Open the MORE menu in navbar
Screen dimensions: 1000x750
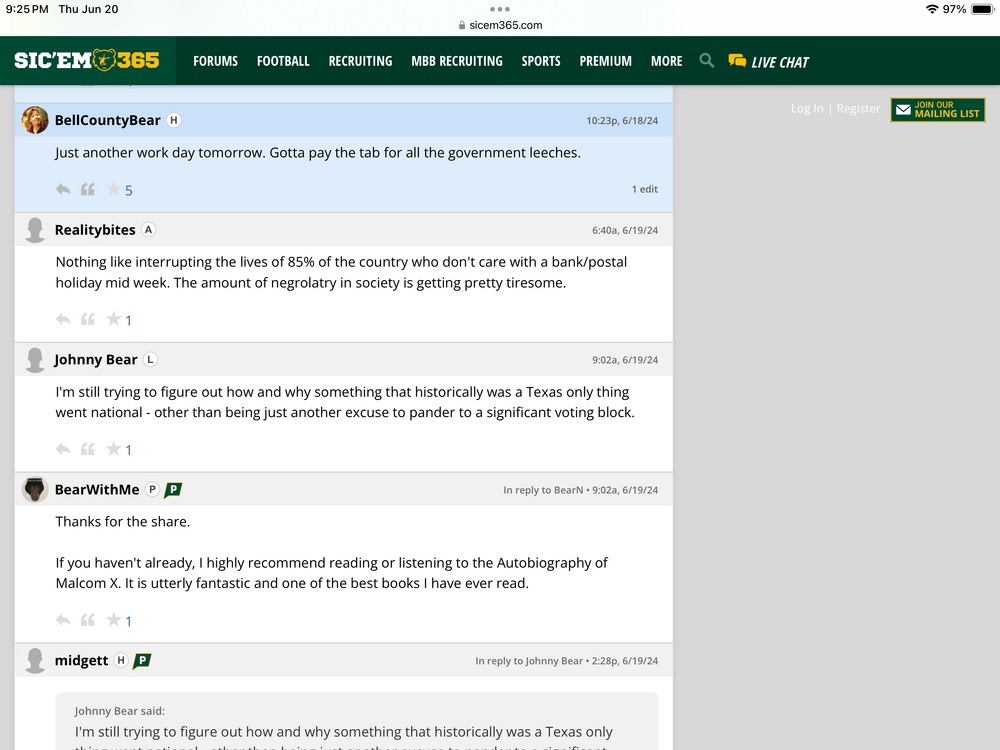pos(666,61)
